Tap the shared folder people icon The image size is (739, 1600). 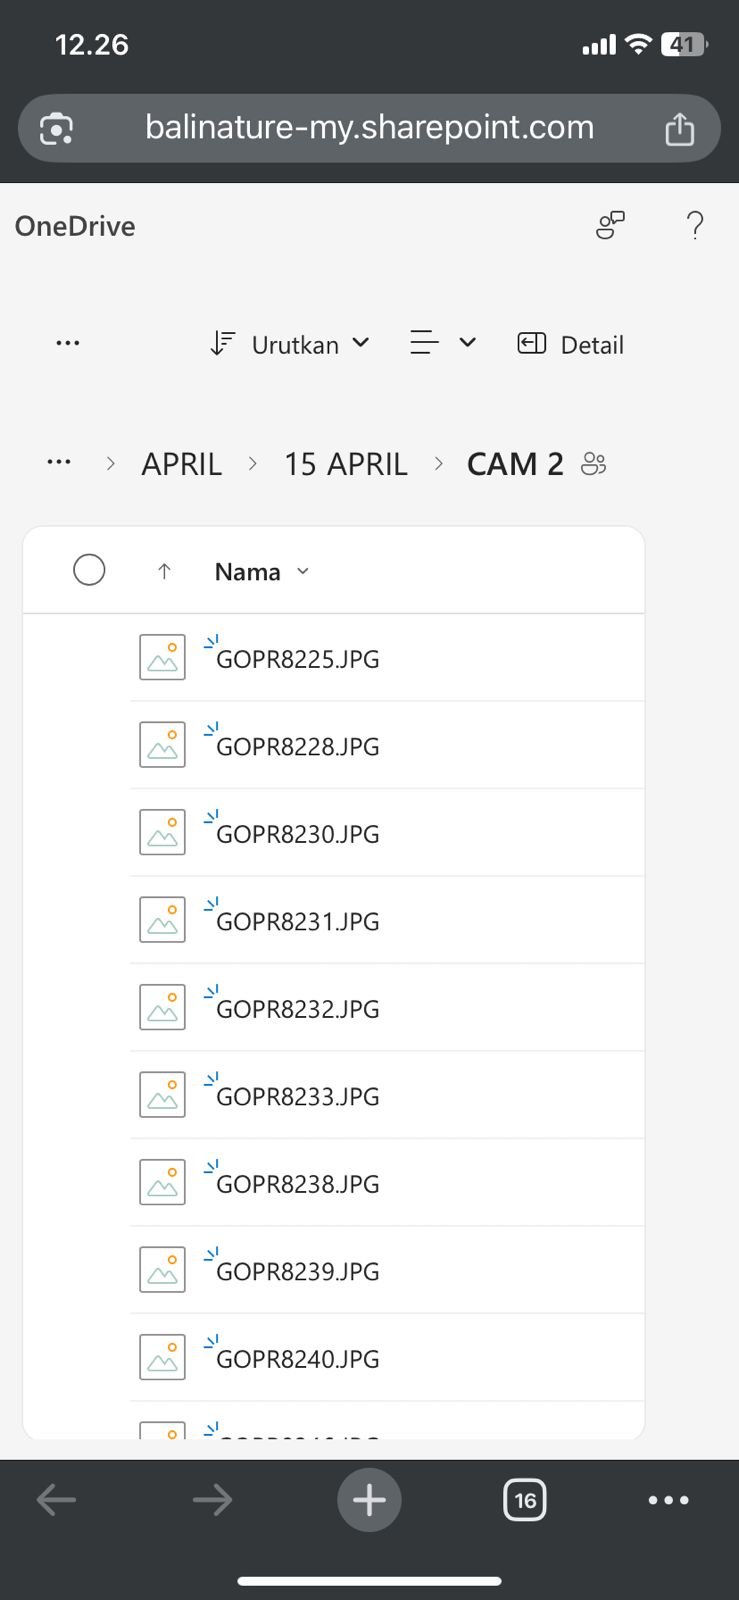coord(593,464)
